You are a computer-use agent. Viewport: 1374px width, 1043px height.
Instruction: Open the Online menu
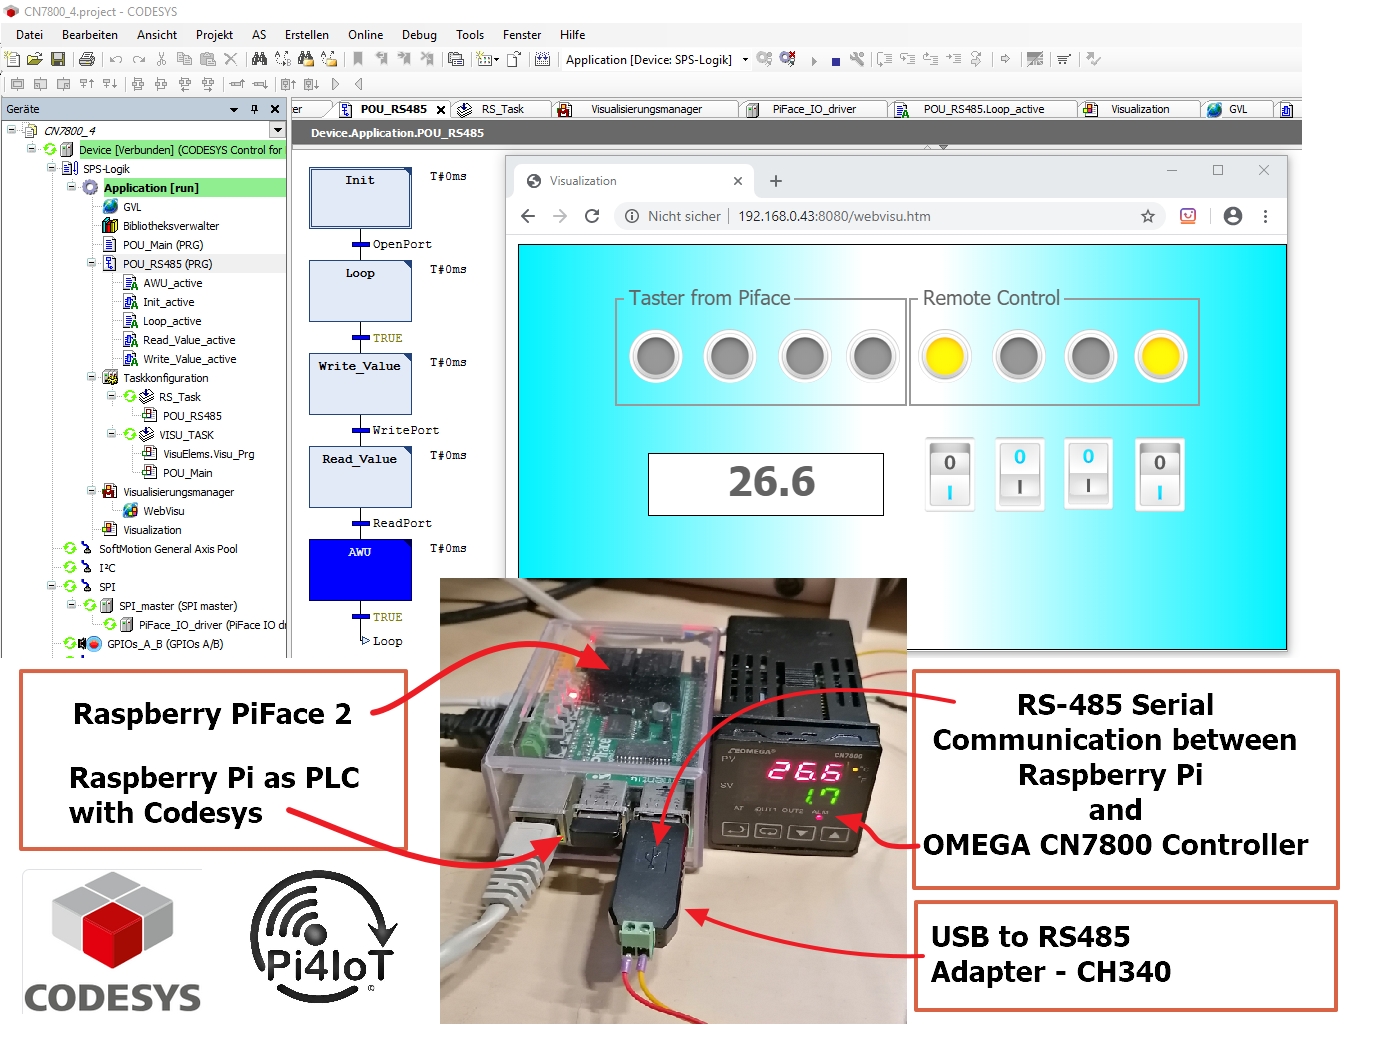[x=365, y=35]
